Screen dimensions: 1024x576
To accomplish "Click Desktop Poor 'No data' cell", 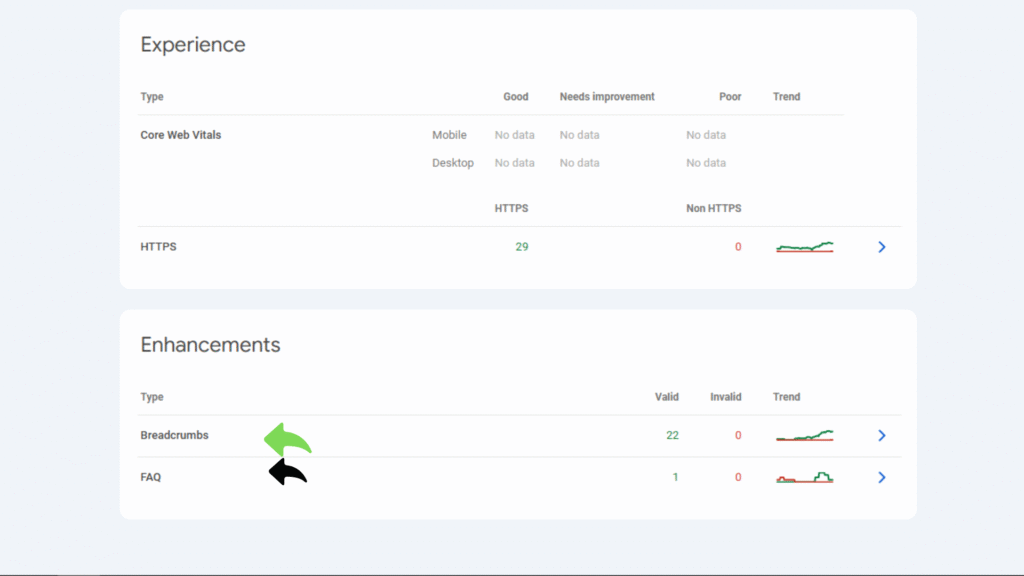I will click(x=705, y=163).
